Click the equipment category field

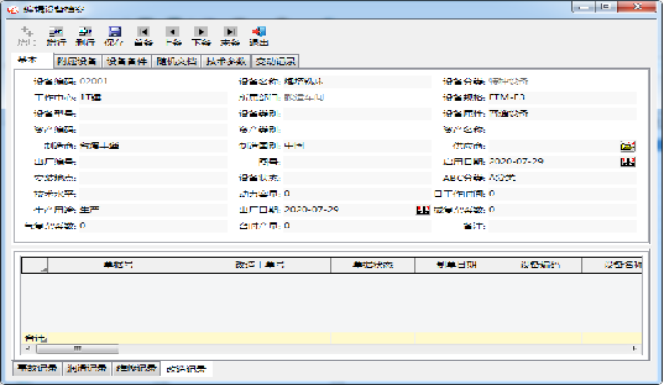pos(562,81)
